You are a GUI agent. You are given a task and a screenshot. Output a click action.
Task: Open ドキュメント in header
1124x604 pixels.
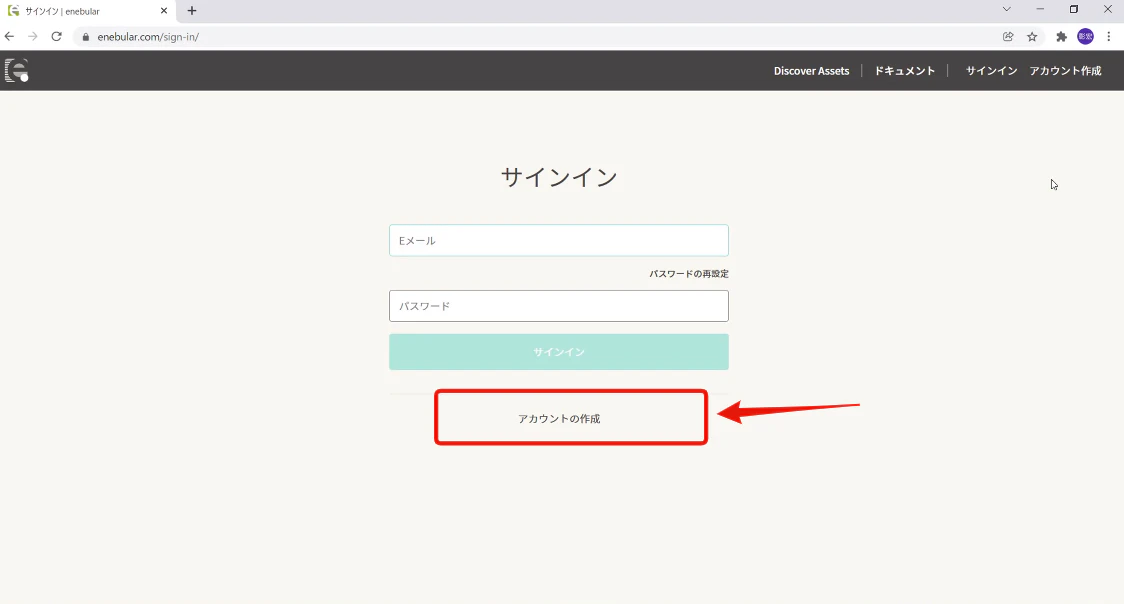(905, 71)
